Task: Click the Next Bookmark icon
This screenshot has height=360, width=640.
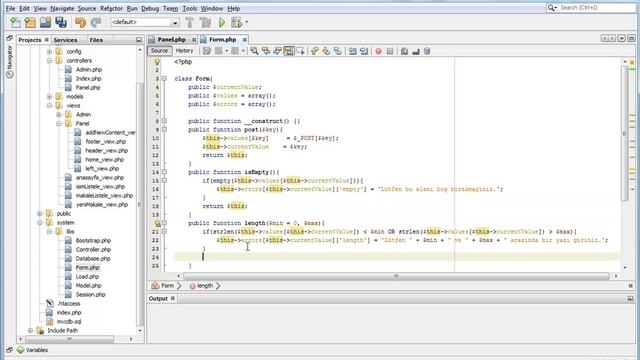Action: 326,51
